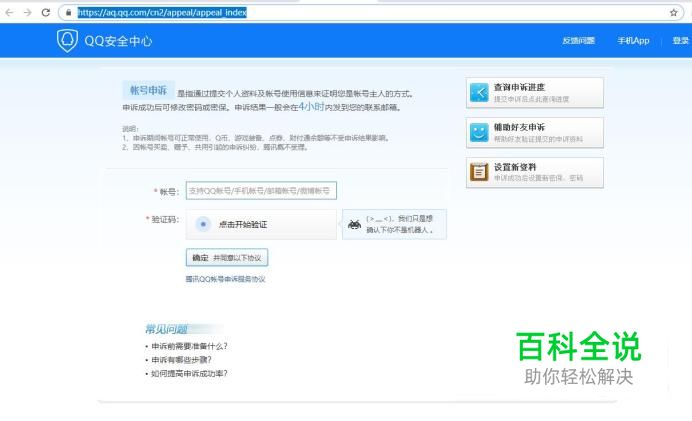Viewport: 692px width, 421px height.
Task: Bookmark page with the star icon
Action: 673,12
